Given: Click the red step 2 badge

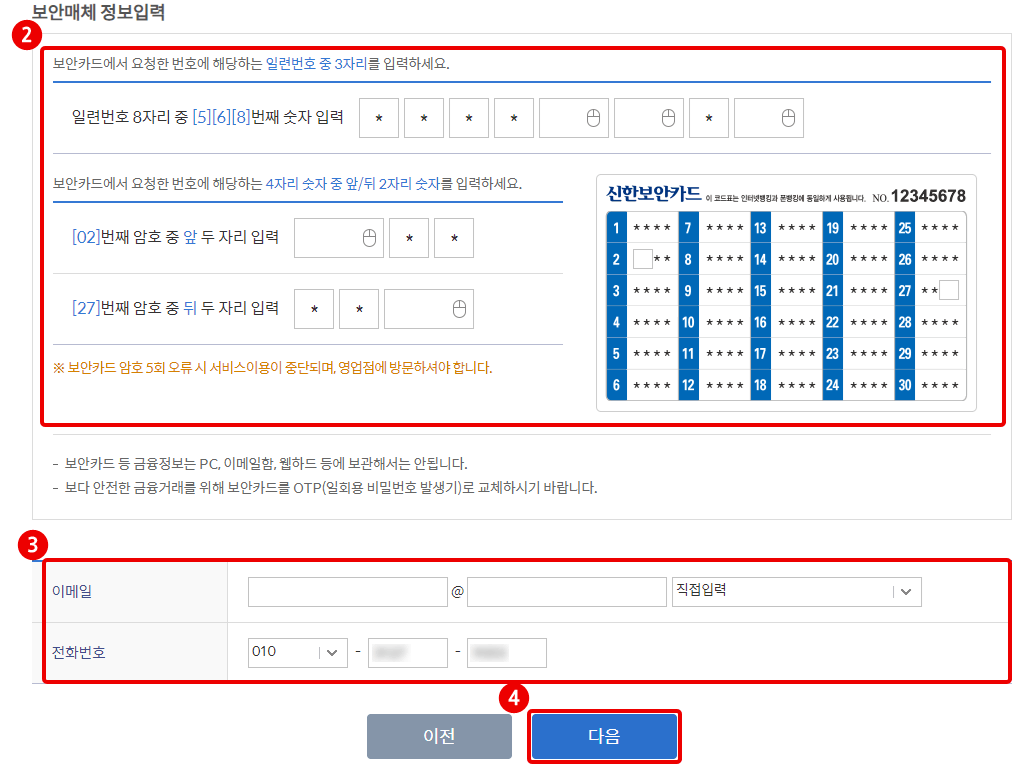Looking at the screenshot, I should [26, 34].
